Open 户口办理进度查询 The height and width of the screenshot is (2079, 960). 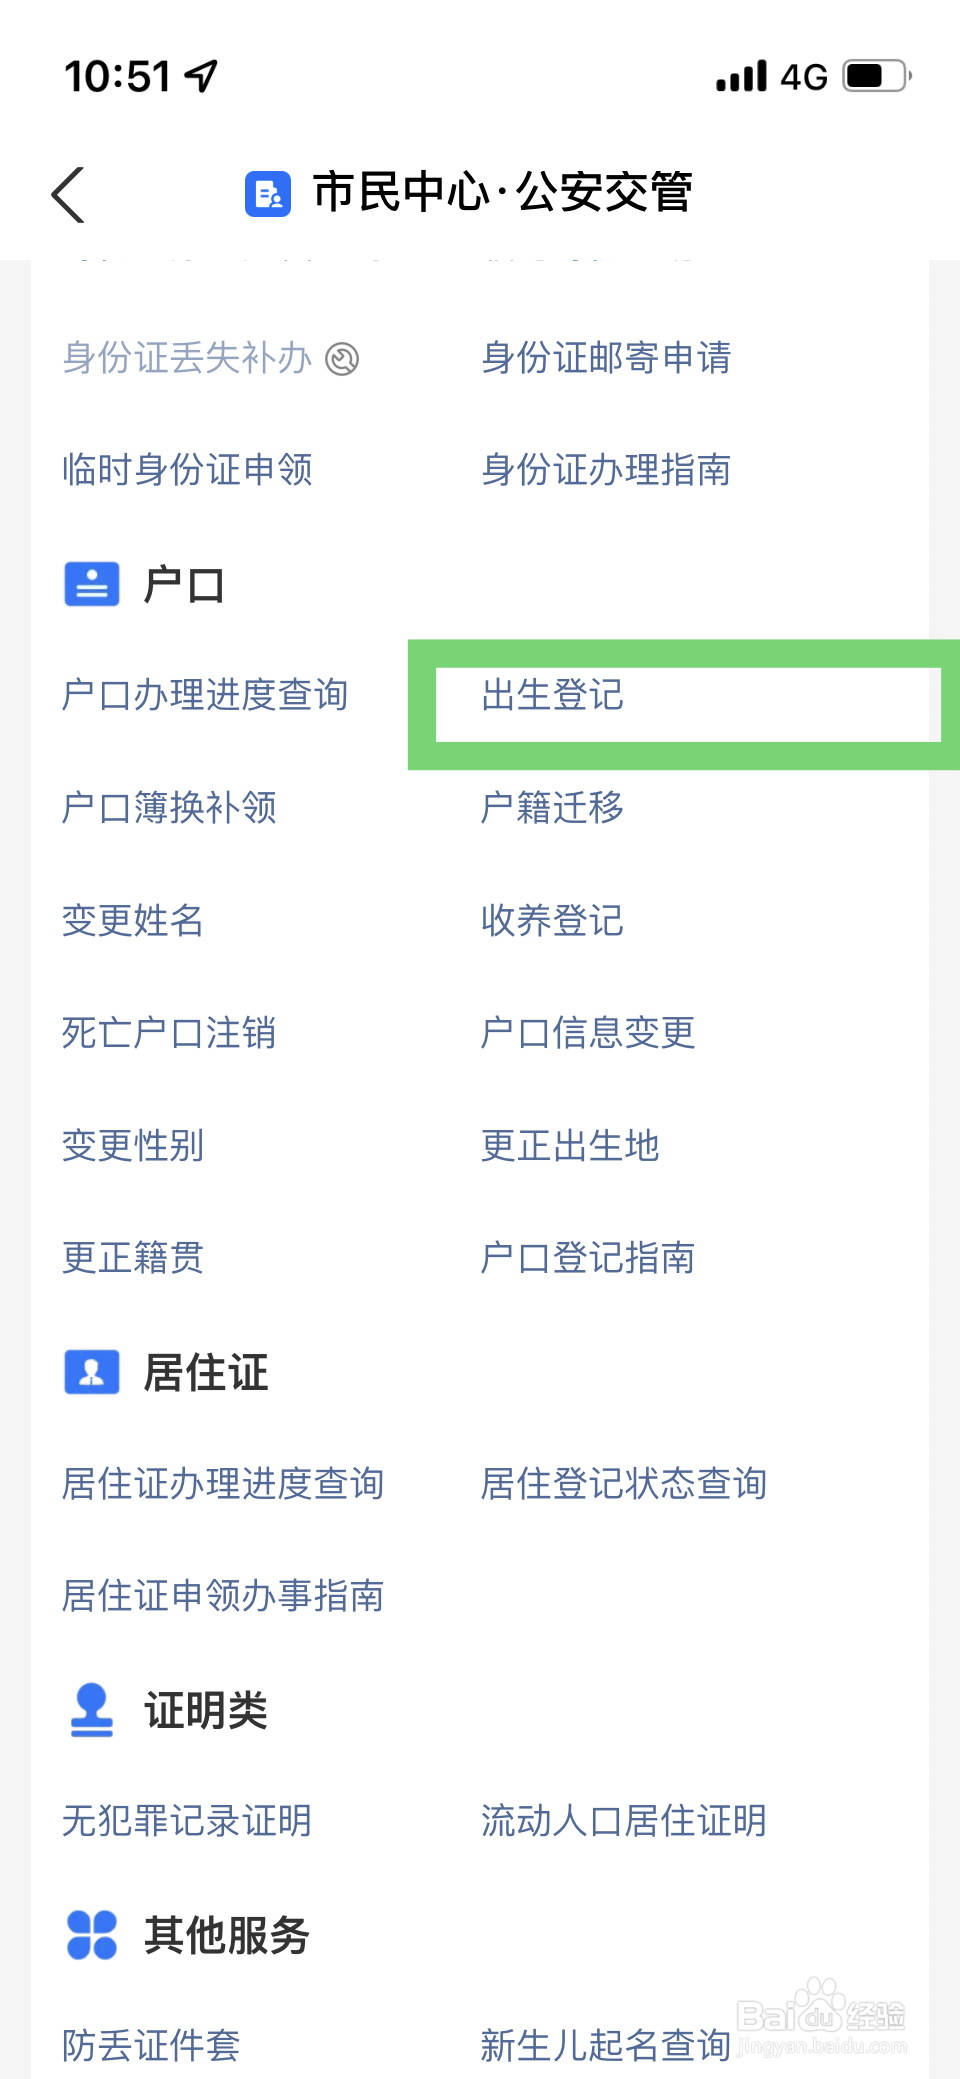pyautogui.click(x=205, y=695)
